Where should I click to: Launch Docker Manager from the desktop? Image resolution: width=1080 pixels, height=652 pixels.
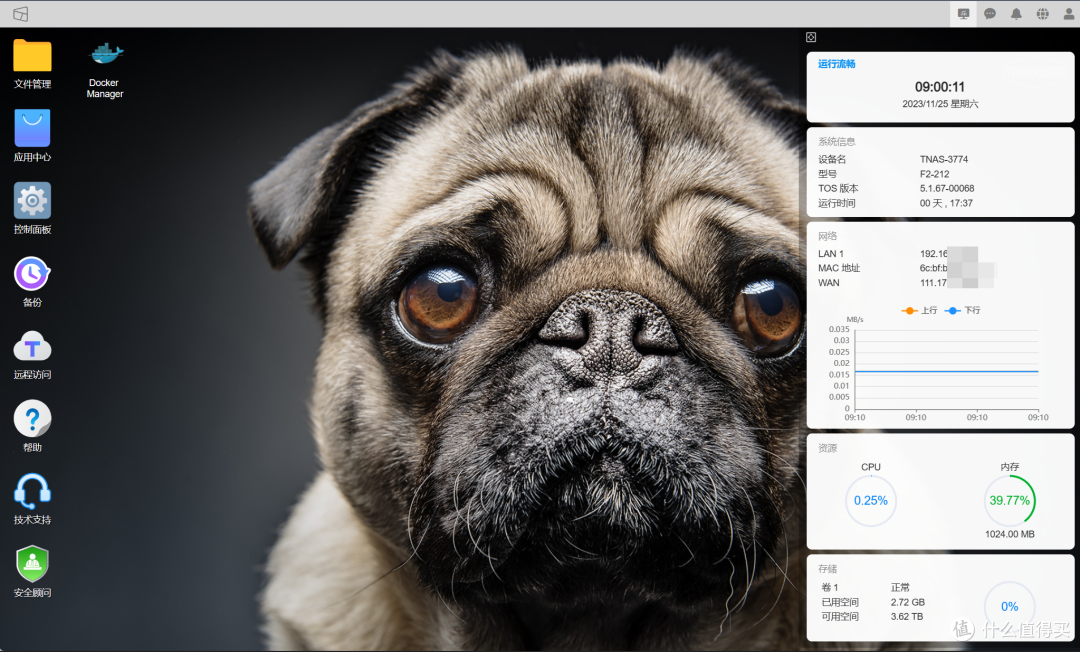pyautogui.click(x=105, y=54)
